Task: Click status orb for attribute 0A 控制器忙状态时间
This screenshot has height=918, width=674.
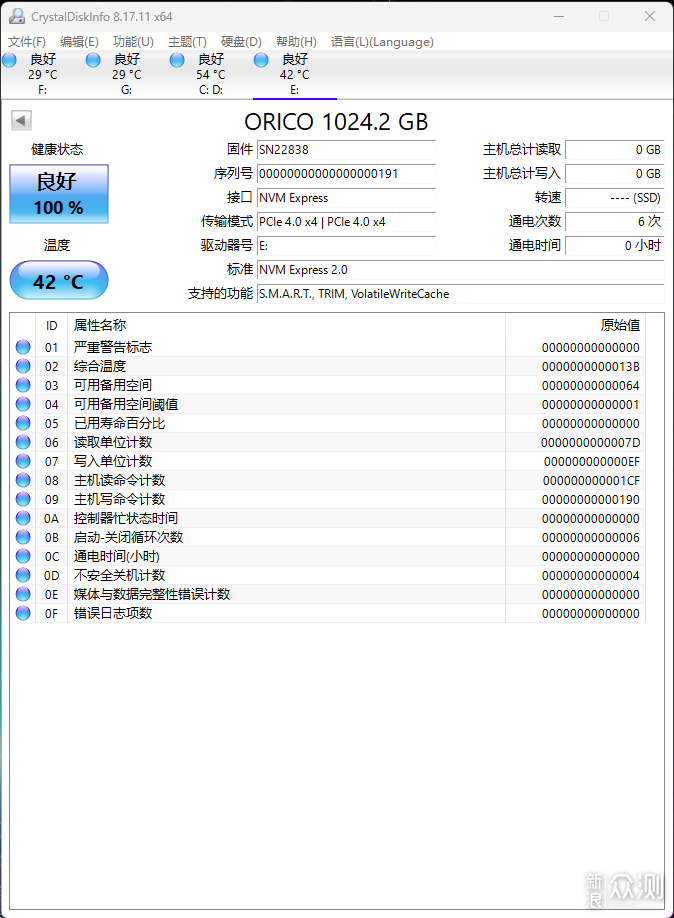Action: click(x=23, y=518)
